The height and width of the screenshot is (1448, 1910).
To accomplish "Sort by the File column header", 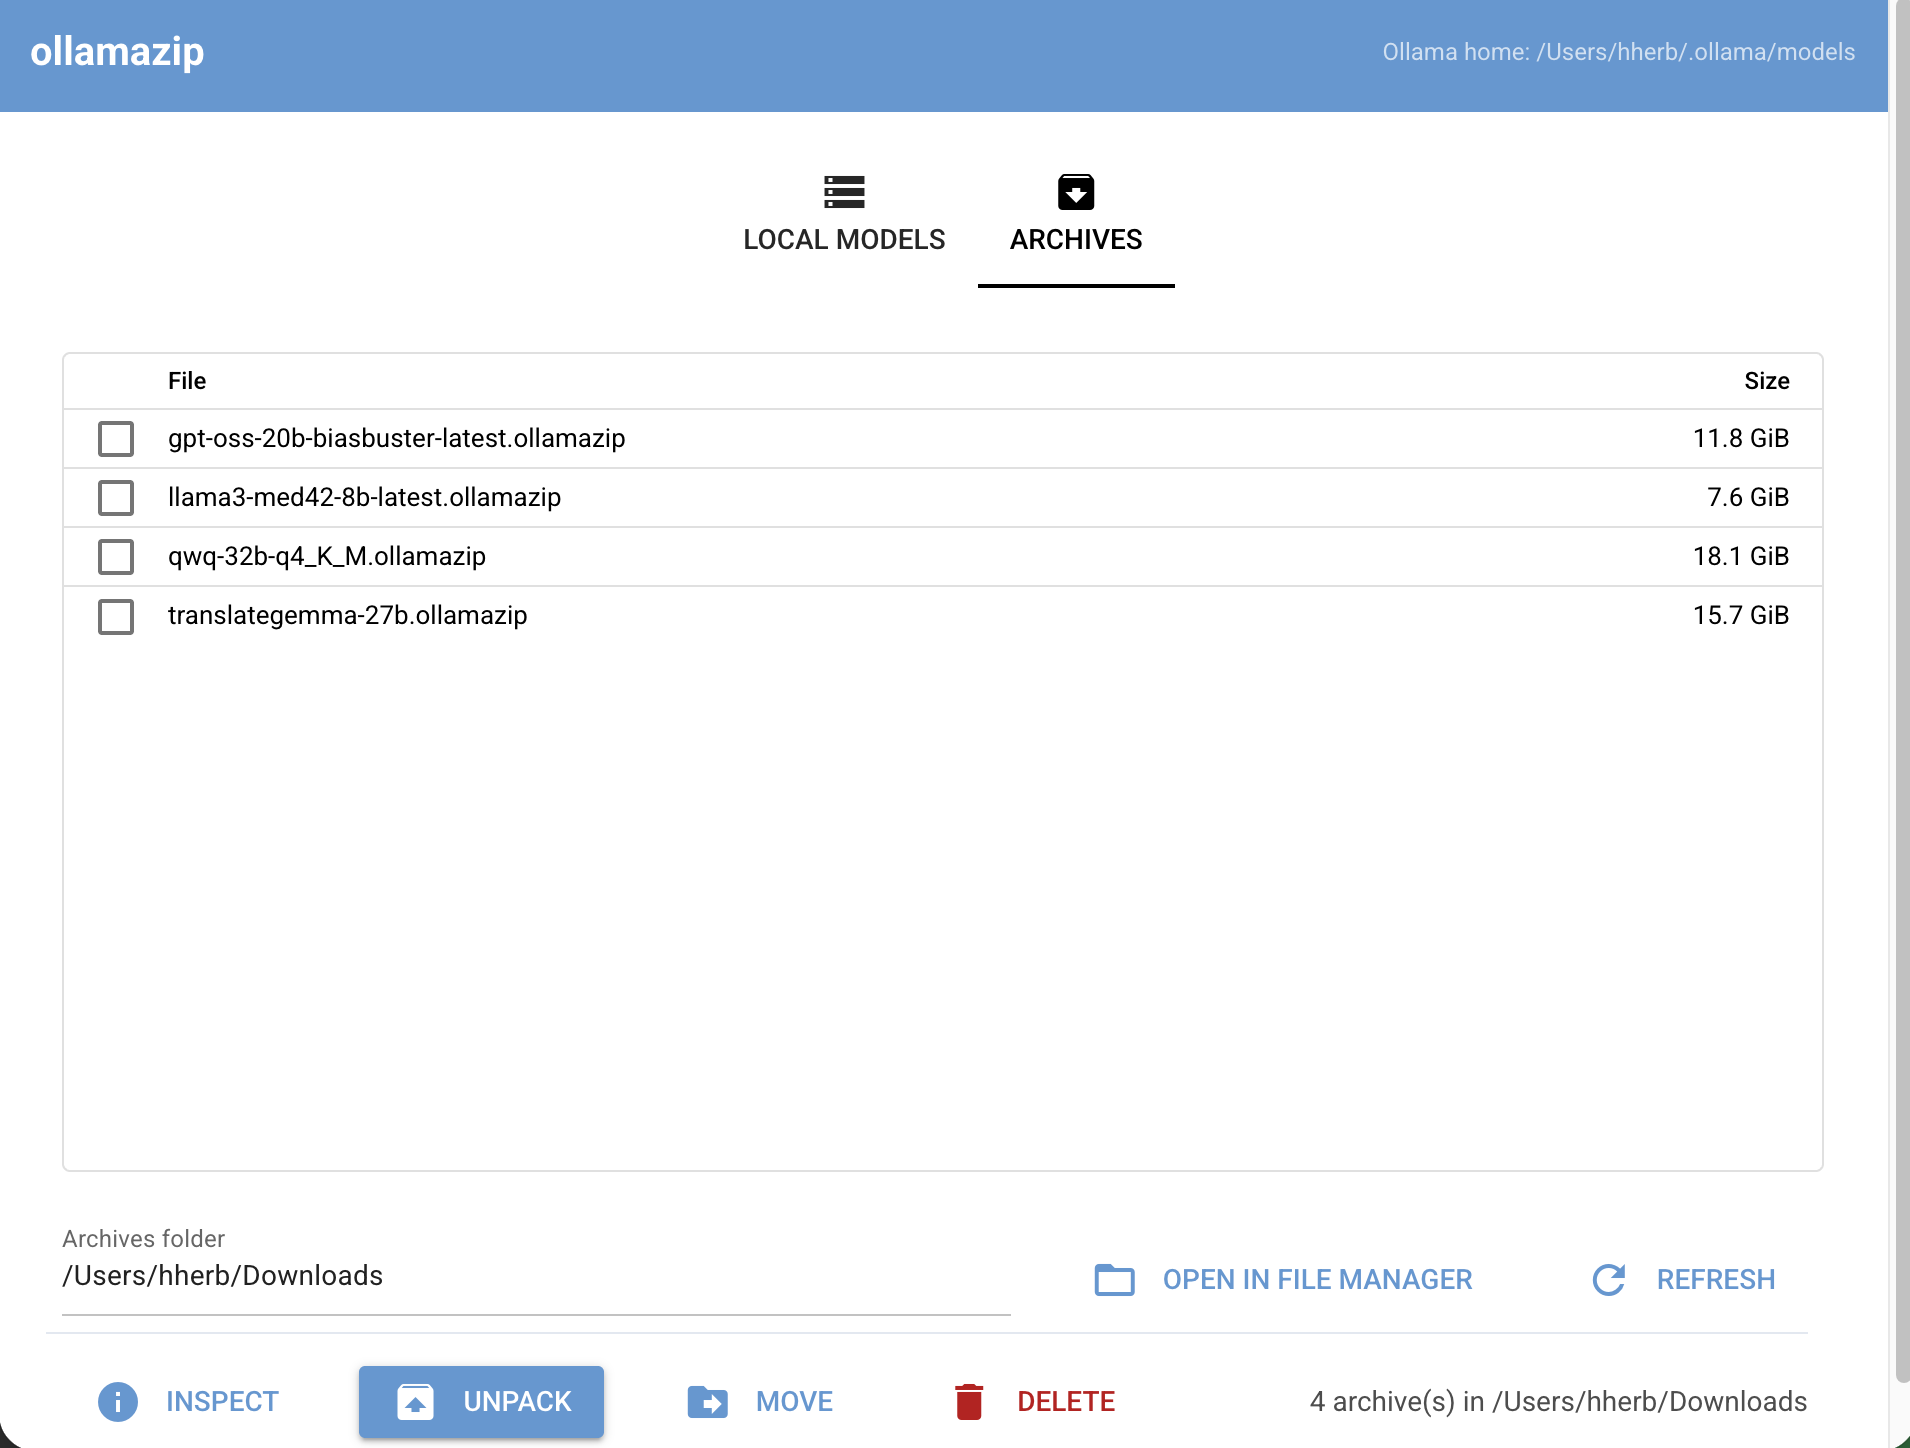I will point(187,381).
